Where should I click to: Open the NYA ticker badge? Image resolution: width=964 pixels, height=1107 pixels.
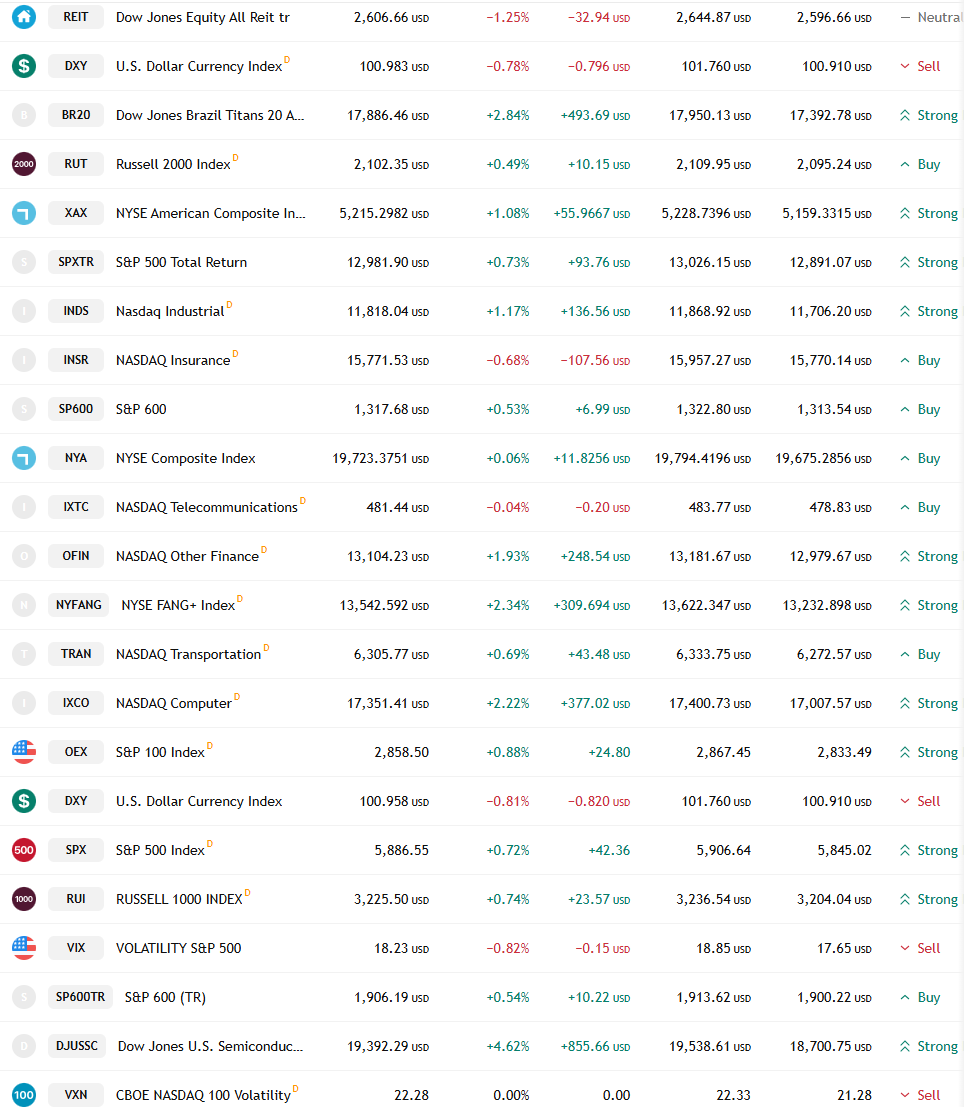(76, 458)
